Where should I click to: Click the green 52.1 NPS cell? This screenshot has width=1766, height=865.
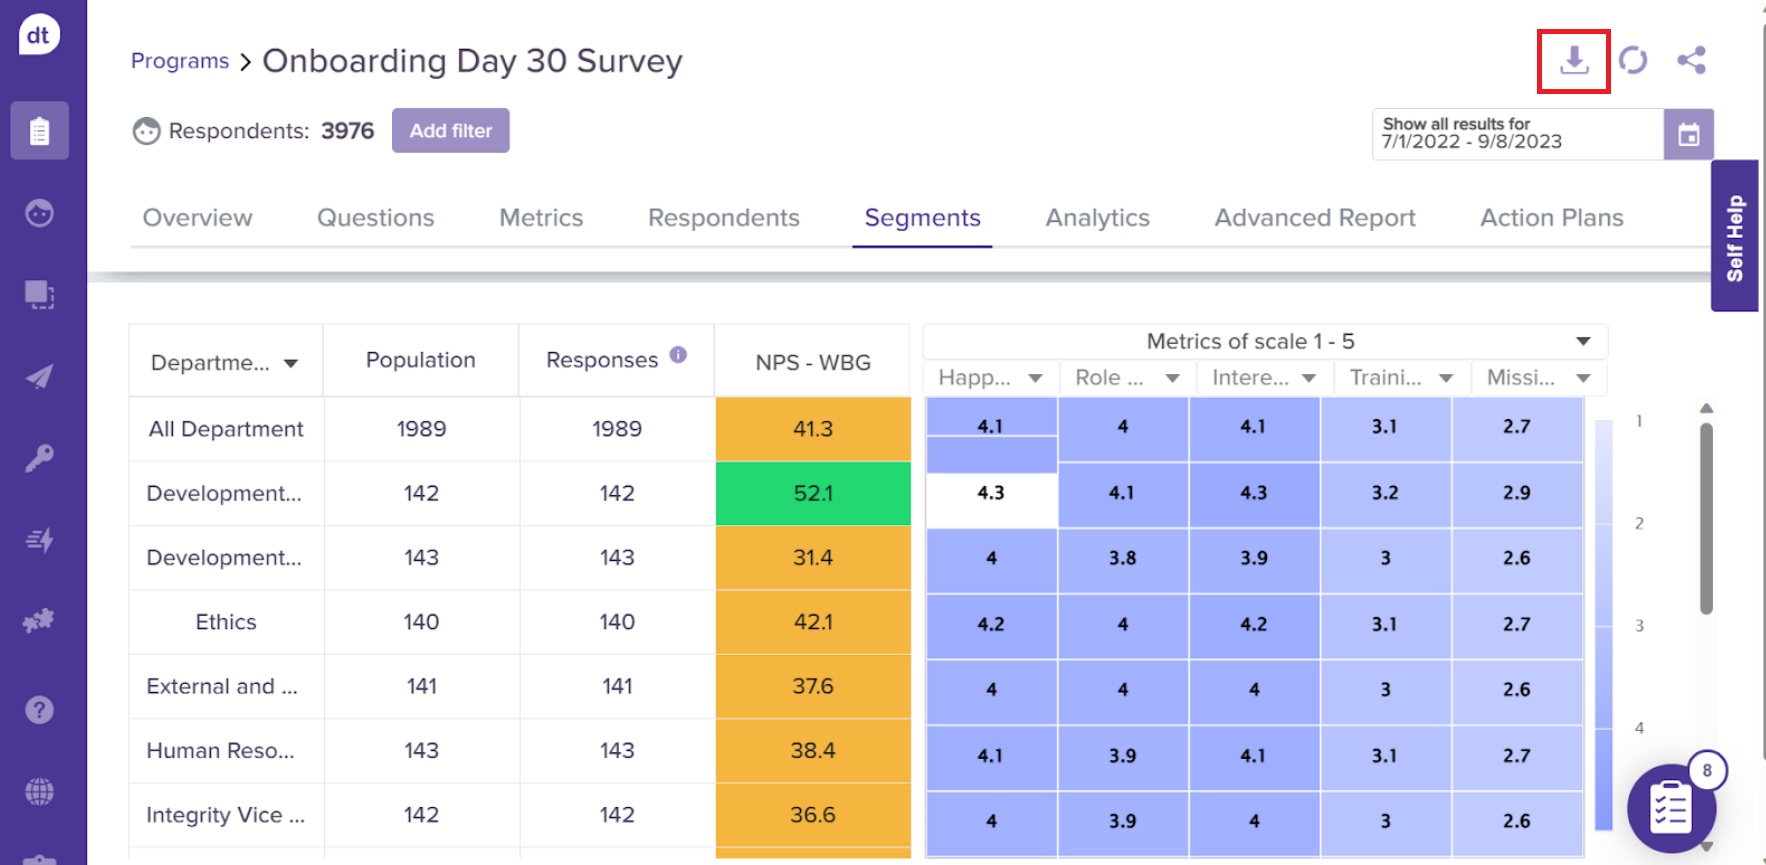pyautogui.click(x=812, y=493)
